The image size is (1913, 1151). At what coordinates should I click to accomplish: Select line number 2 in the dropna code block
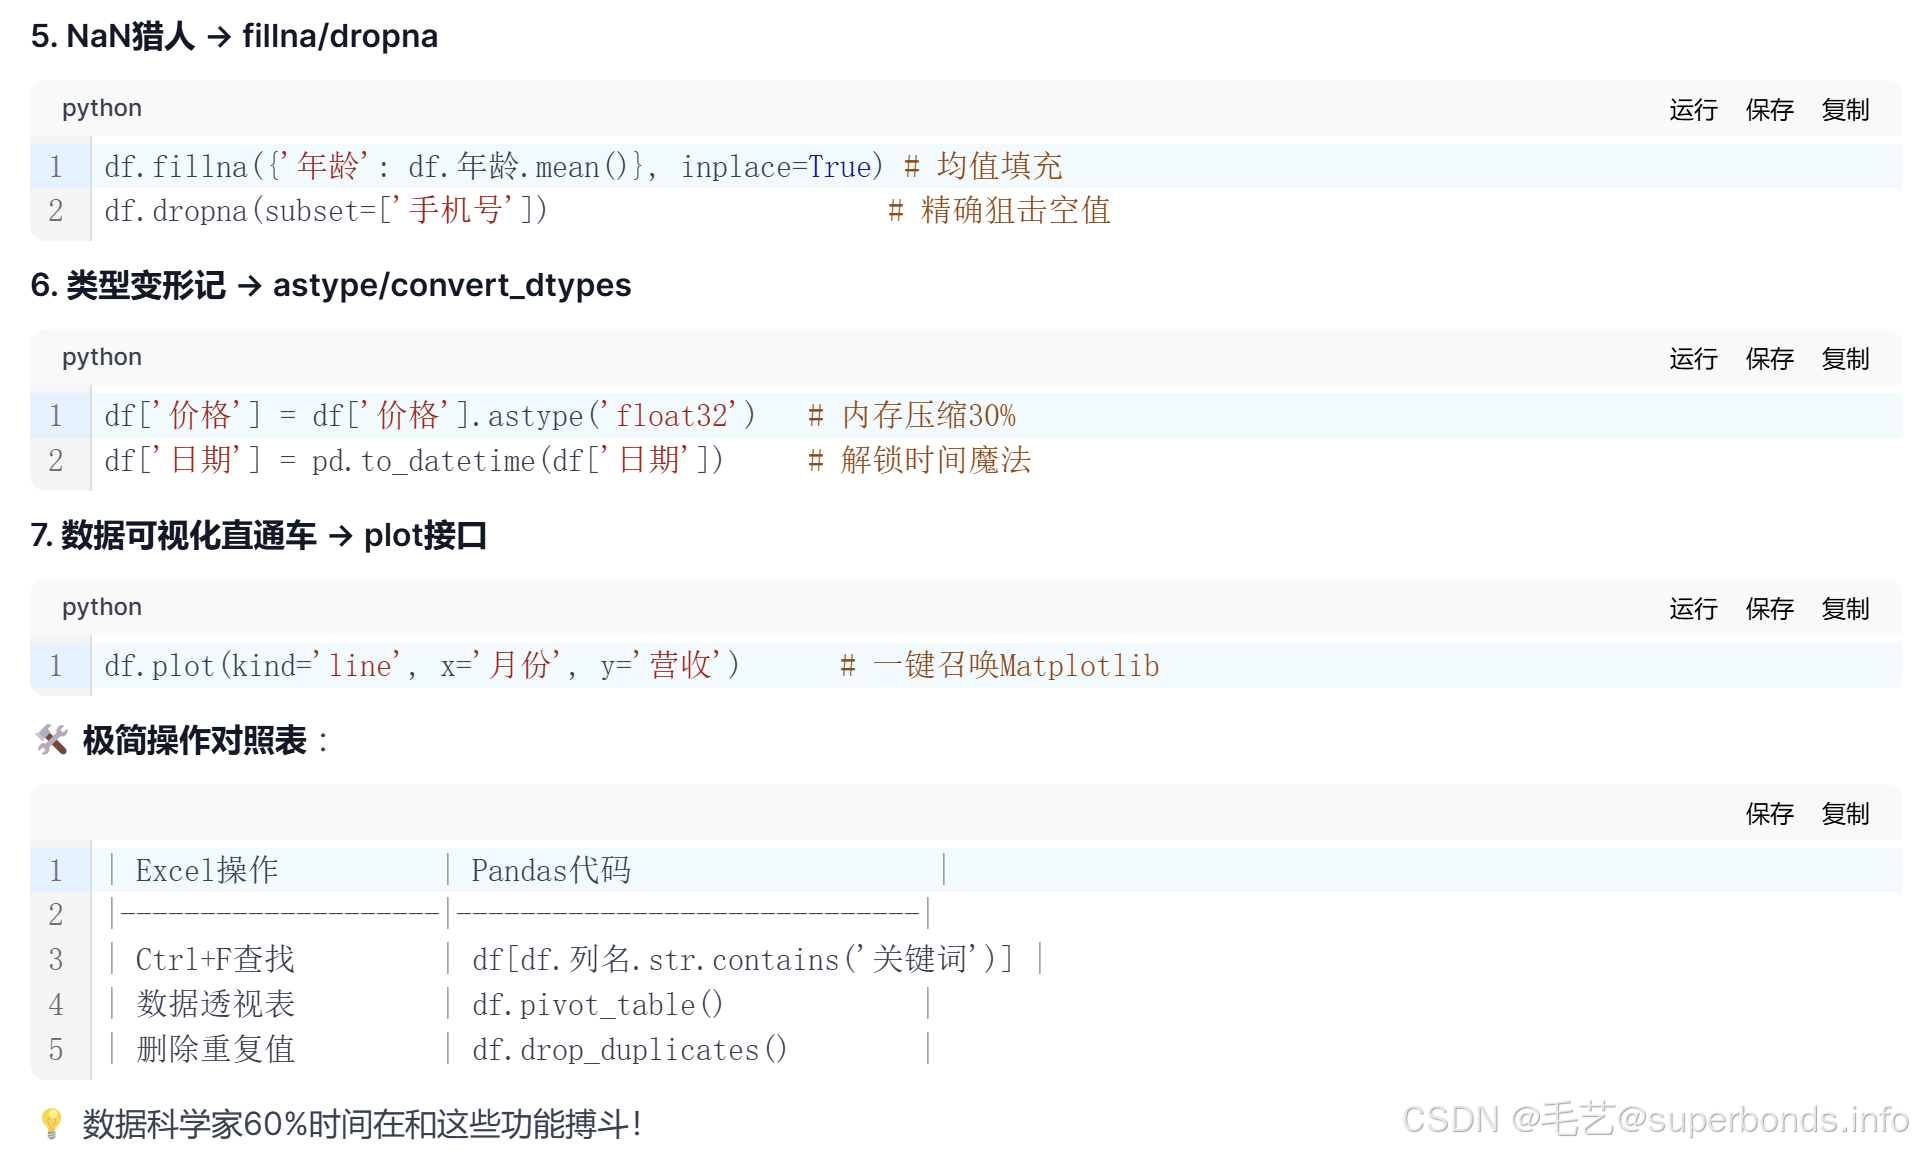point(57,211)
